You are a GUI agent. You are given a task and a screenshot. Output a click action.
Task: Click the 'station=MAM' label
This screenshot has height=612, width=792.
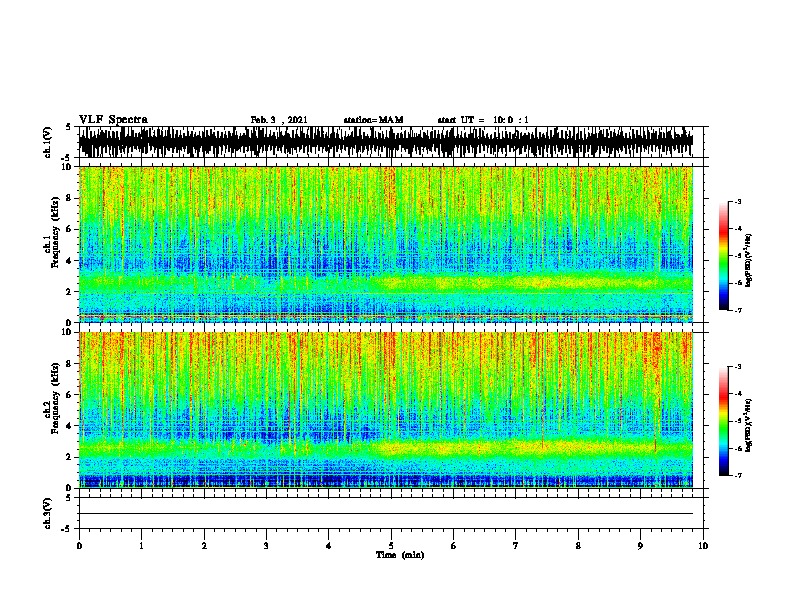tap(373, 120)
